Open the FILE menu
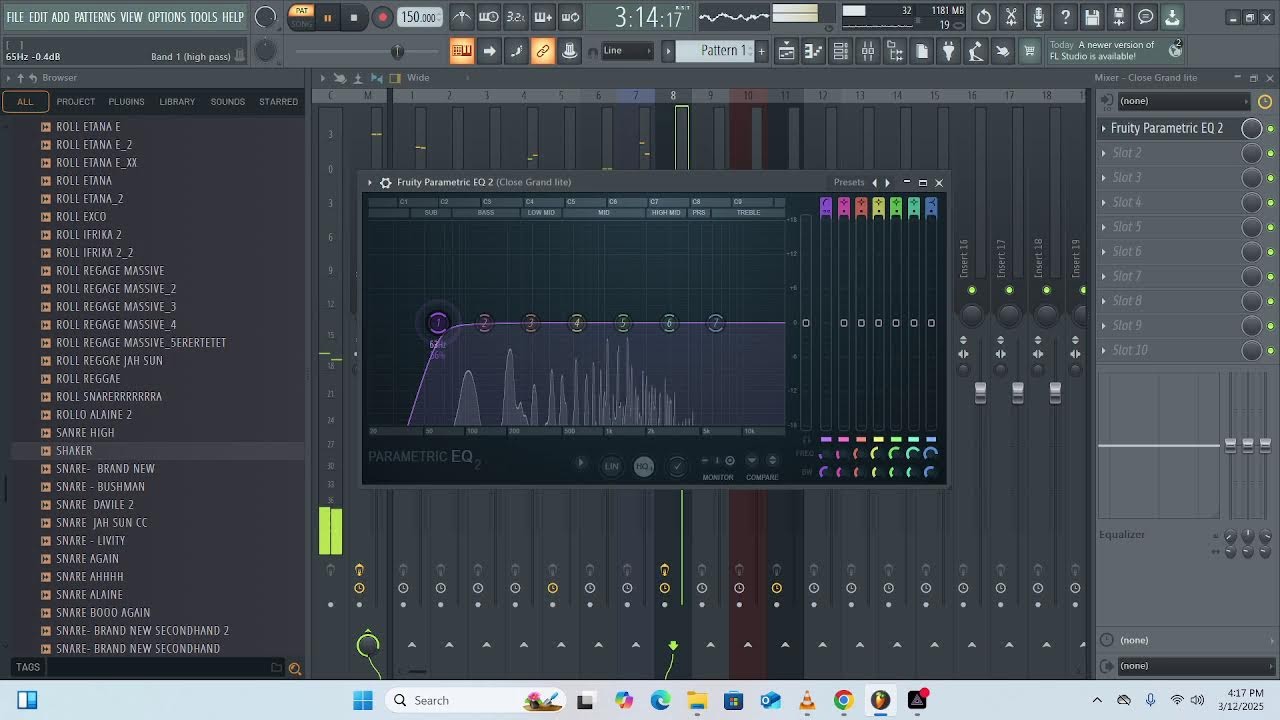 coord(15,17)
